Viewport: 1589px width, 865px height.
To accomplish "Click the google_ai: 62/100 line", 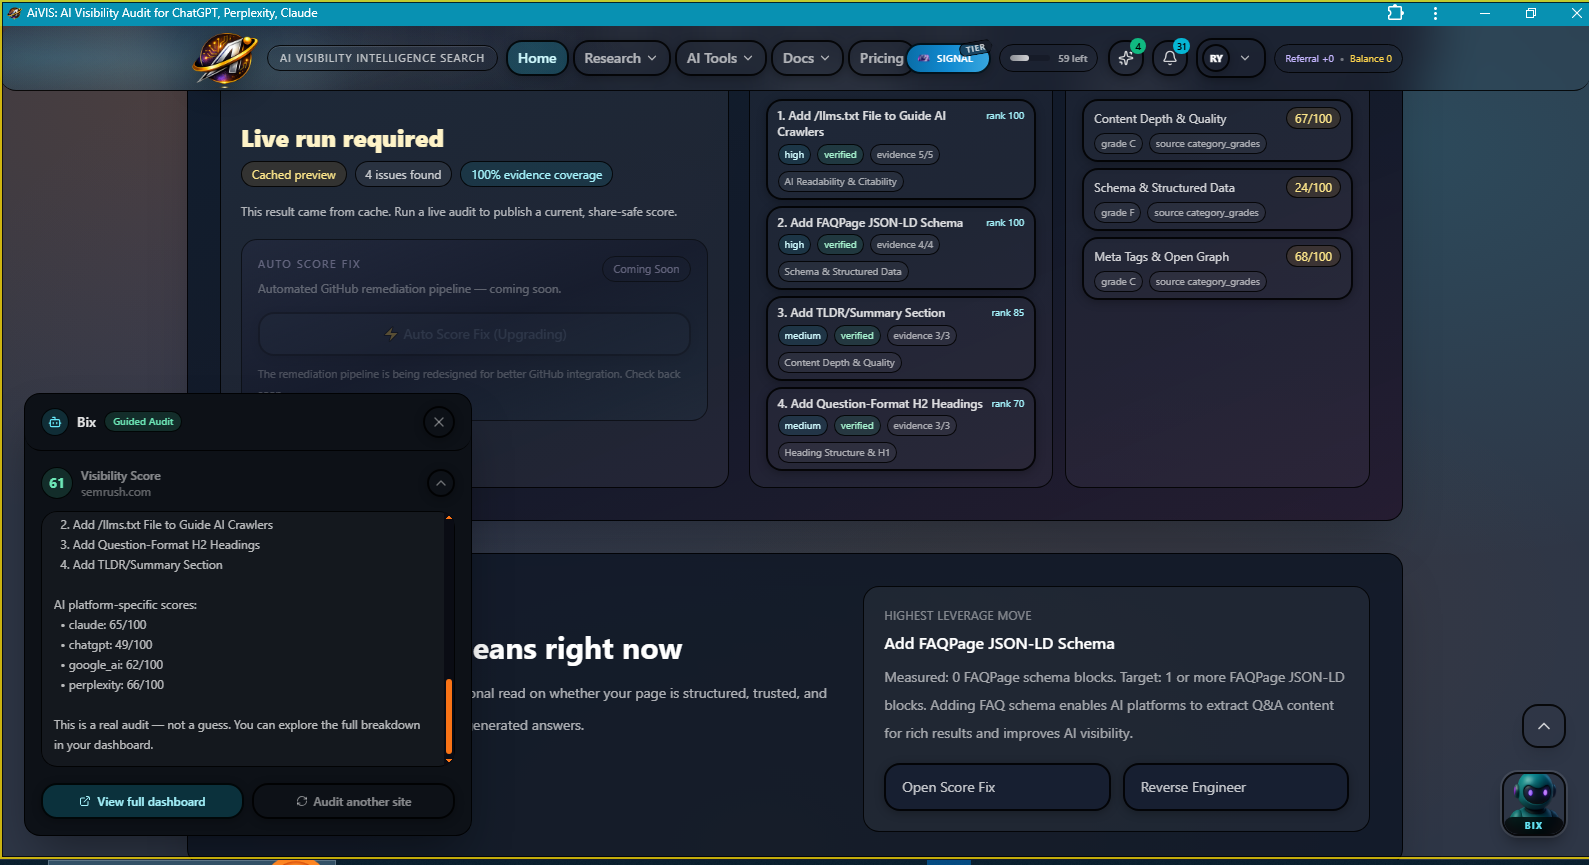I will coord(115,665).
